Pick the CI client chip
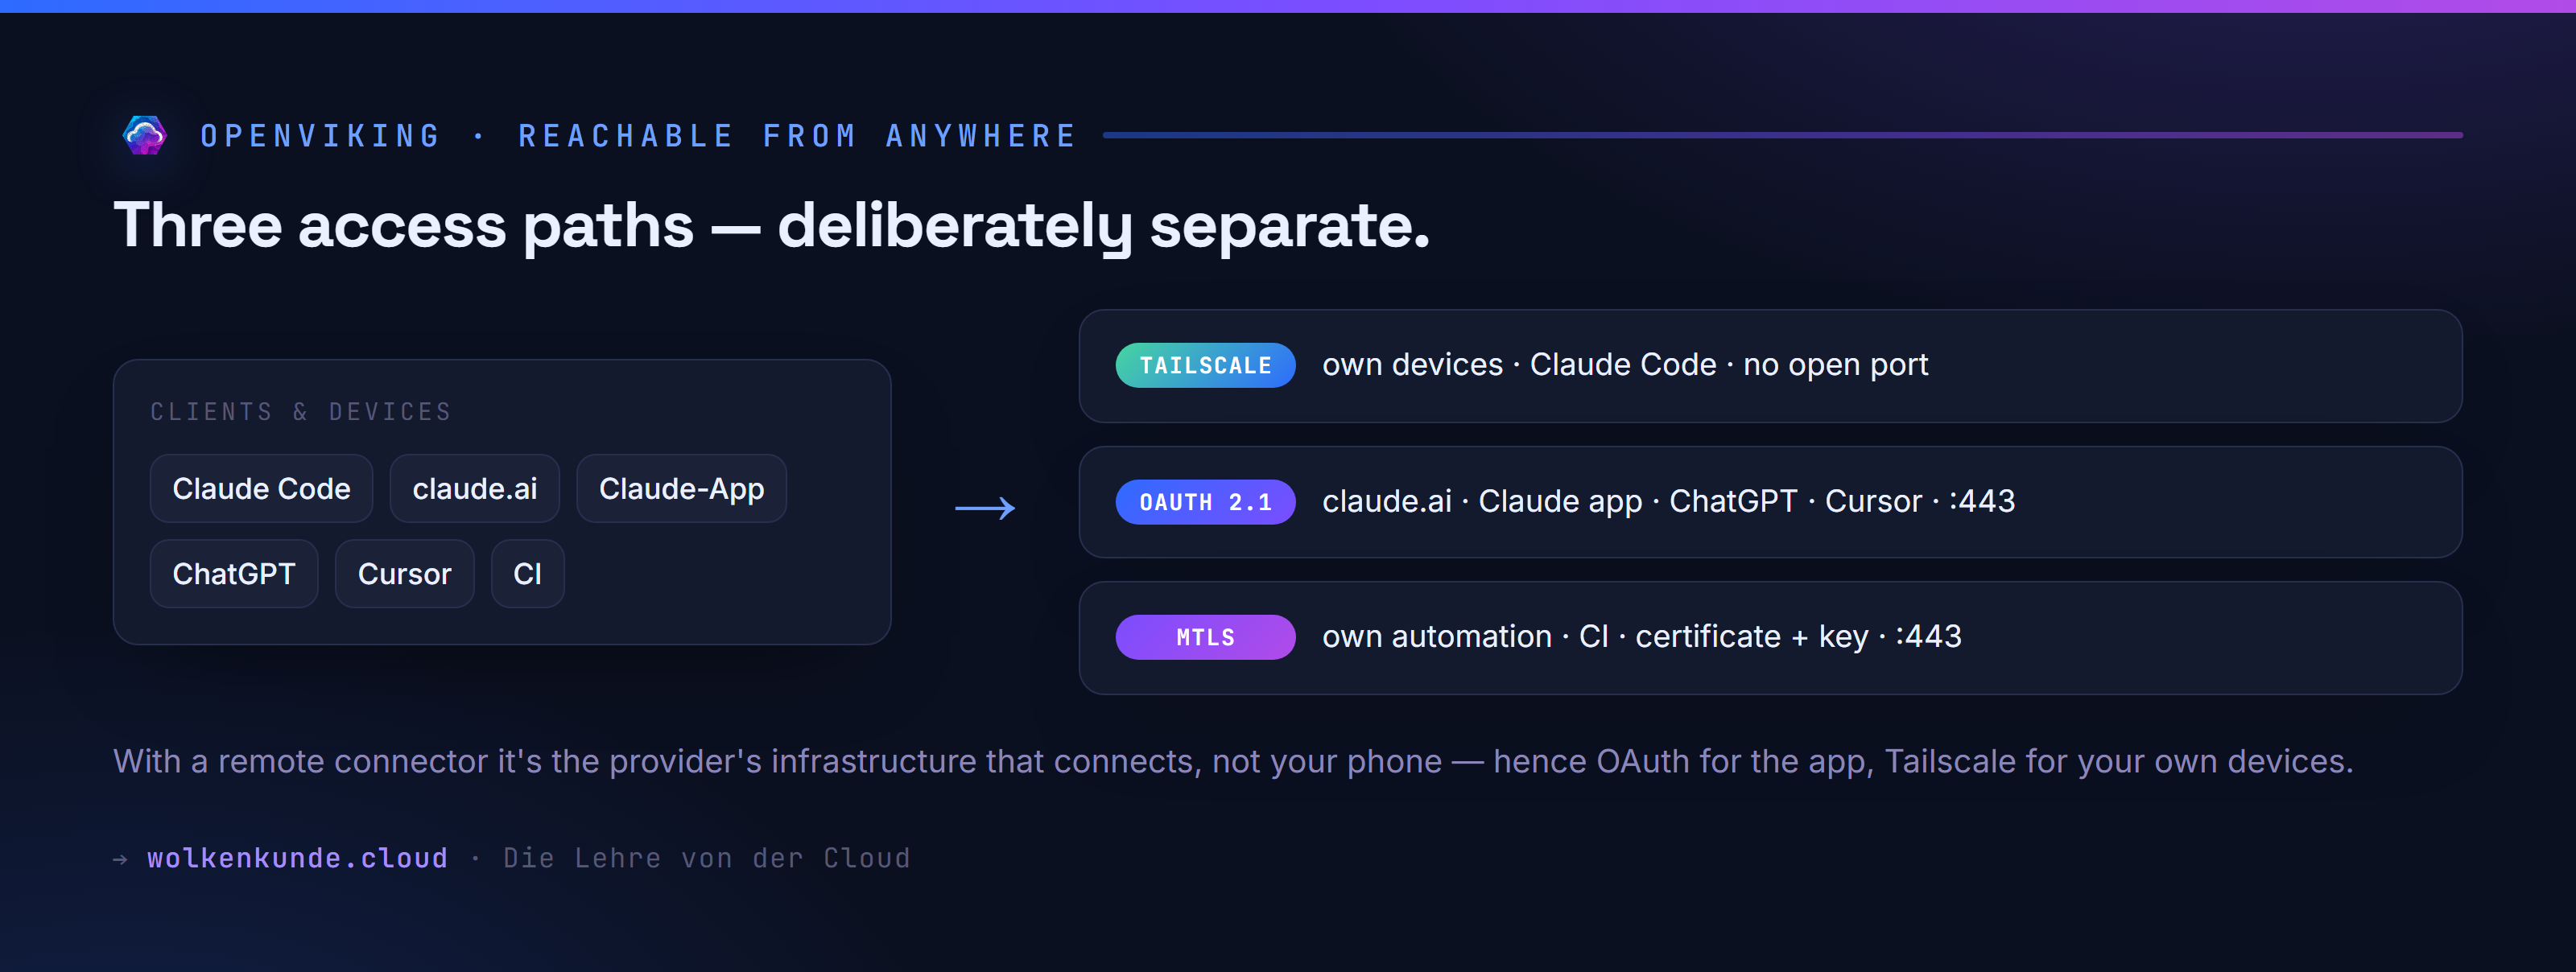The image size is (2576, 972). (527, 574)
